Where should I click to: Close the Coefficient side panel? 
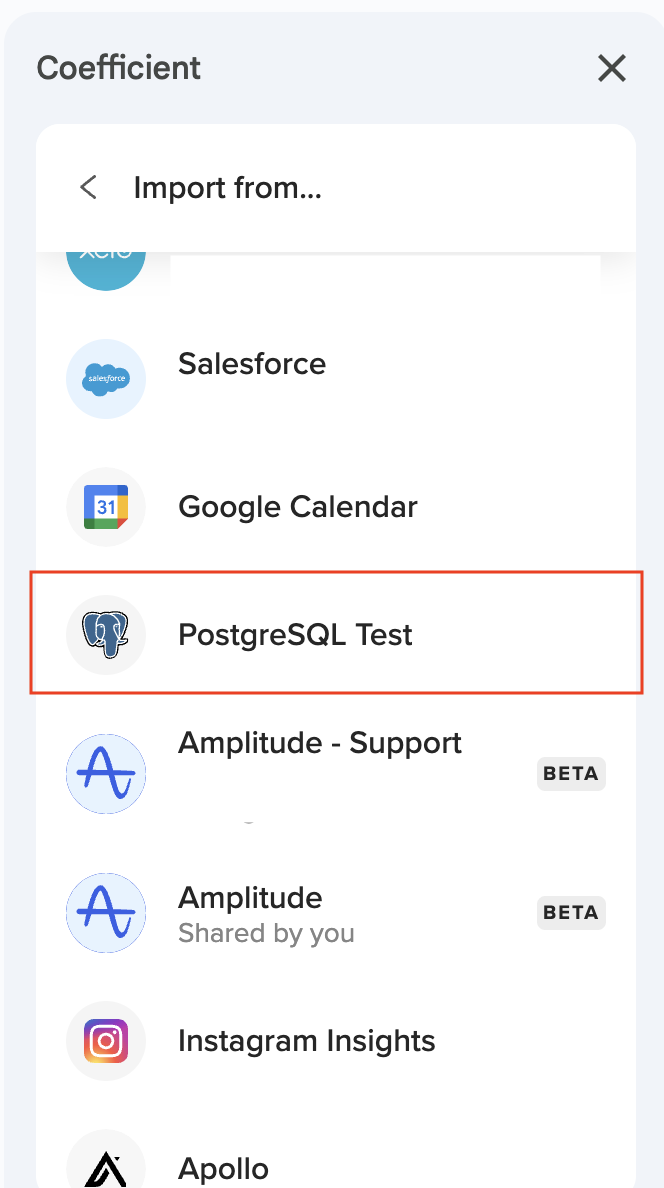[x=611, y=68]
